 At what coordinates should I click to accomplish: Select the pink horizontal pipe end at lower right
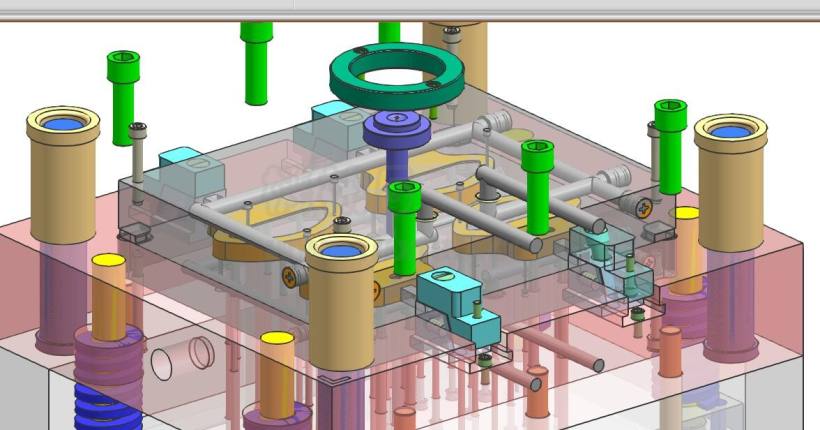click(x=599, y=366)
